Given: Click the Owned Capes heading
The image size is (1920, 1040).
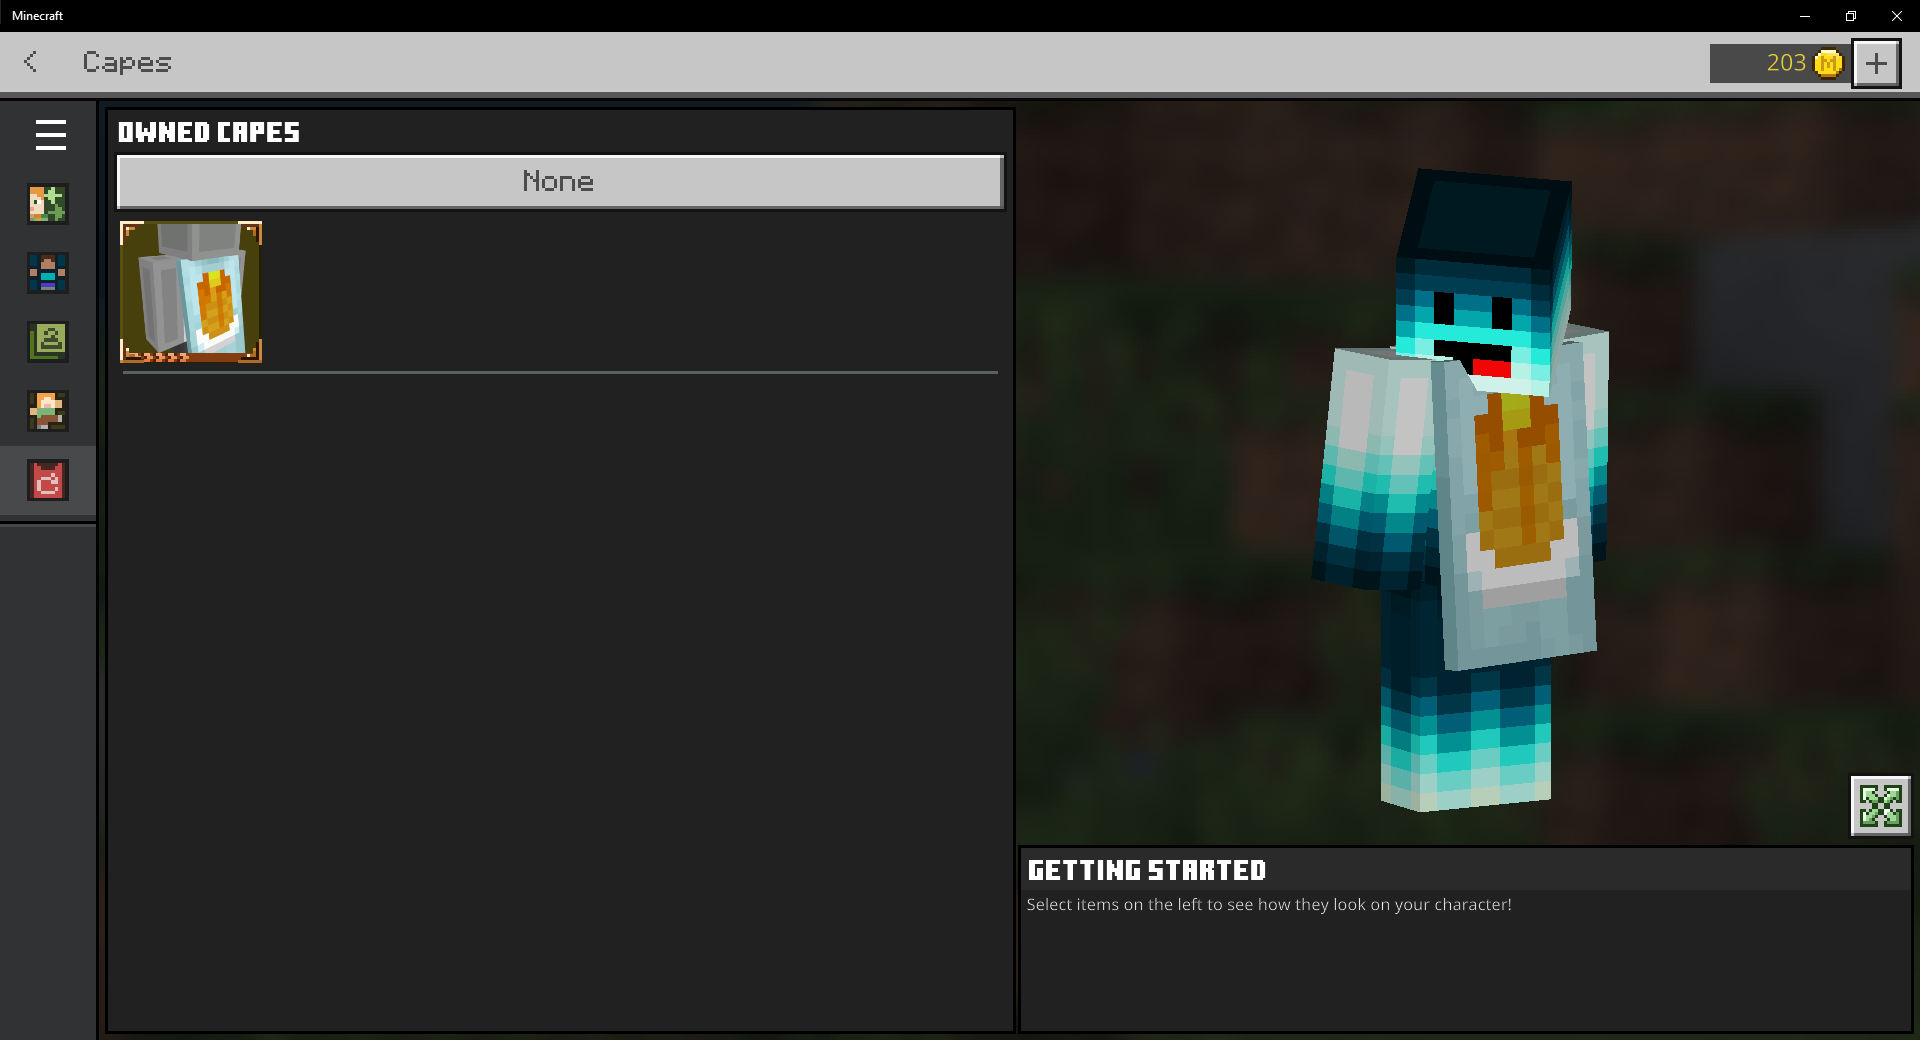Looking at the screenshot, I should pyautogui.click(x=209, y=132).
